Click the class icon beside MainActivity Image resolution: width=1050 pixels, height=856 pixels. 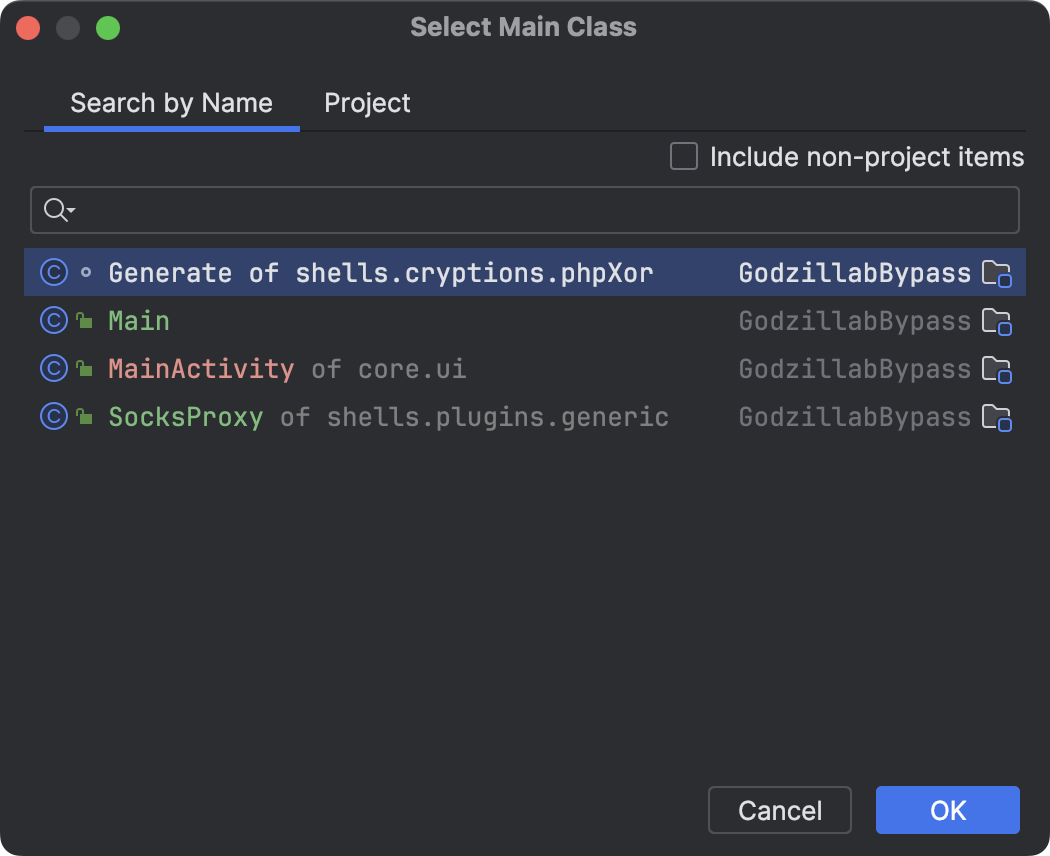click(x=53, y=368)
